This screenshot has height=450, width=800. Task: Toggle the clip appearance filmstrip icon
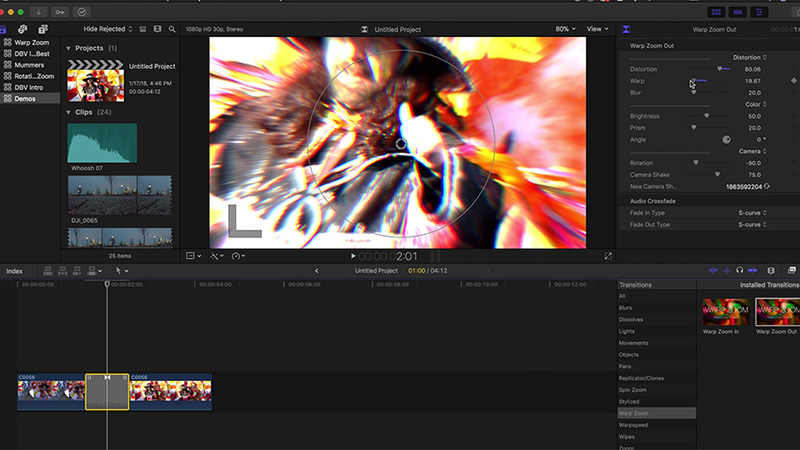(158, 30)
